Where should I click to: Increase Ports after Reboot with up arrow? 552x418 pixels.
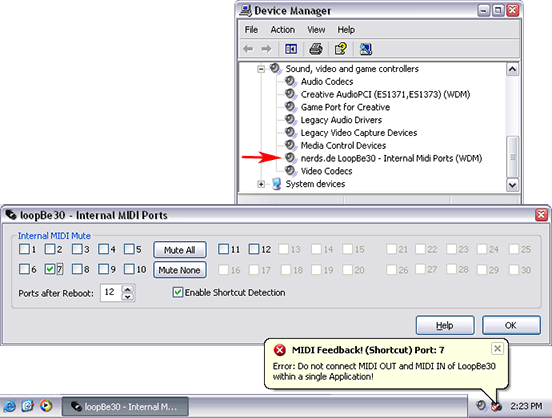tap(128, 289)
